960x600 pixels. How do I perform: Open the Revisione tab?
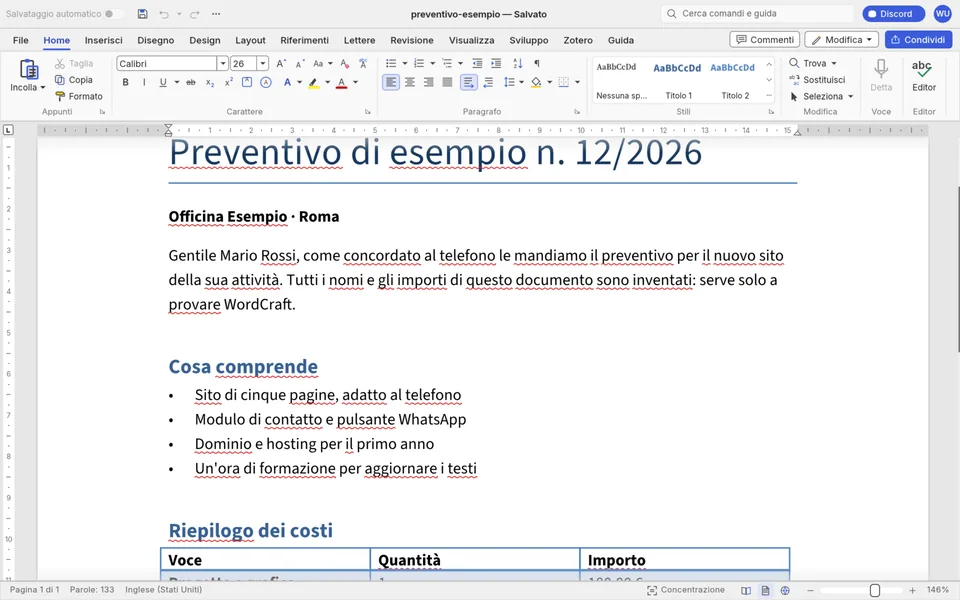tap(412, 40)
